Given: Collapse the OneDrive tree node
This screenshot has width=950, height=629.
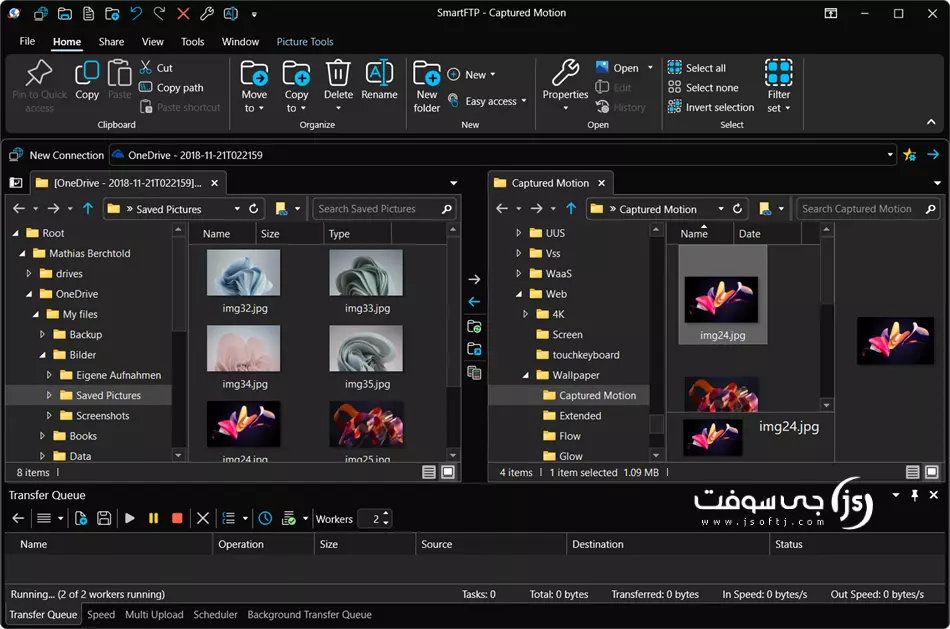Looking at the screenshot, I should 28,294.
